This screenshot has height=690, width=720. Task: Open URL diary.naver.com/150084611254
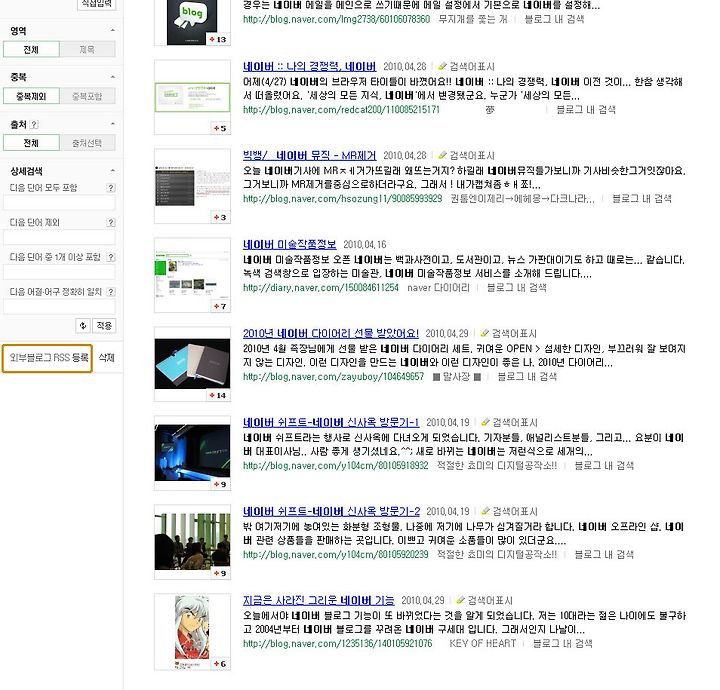[321, 288]
